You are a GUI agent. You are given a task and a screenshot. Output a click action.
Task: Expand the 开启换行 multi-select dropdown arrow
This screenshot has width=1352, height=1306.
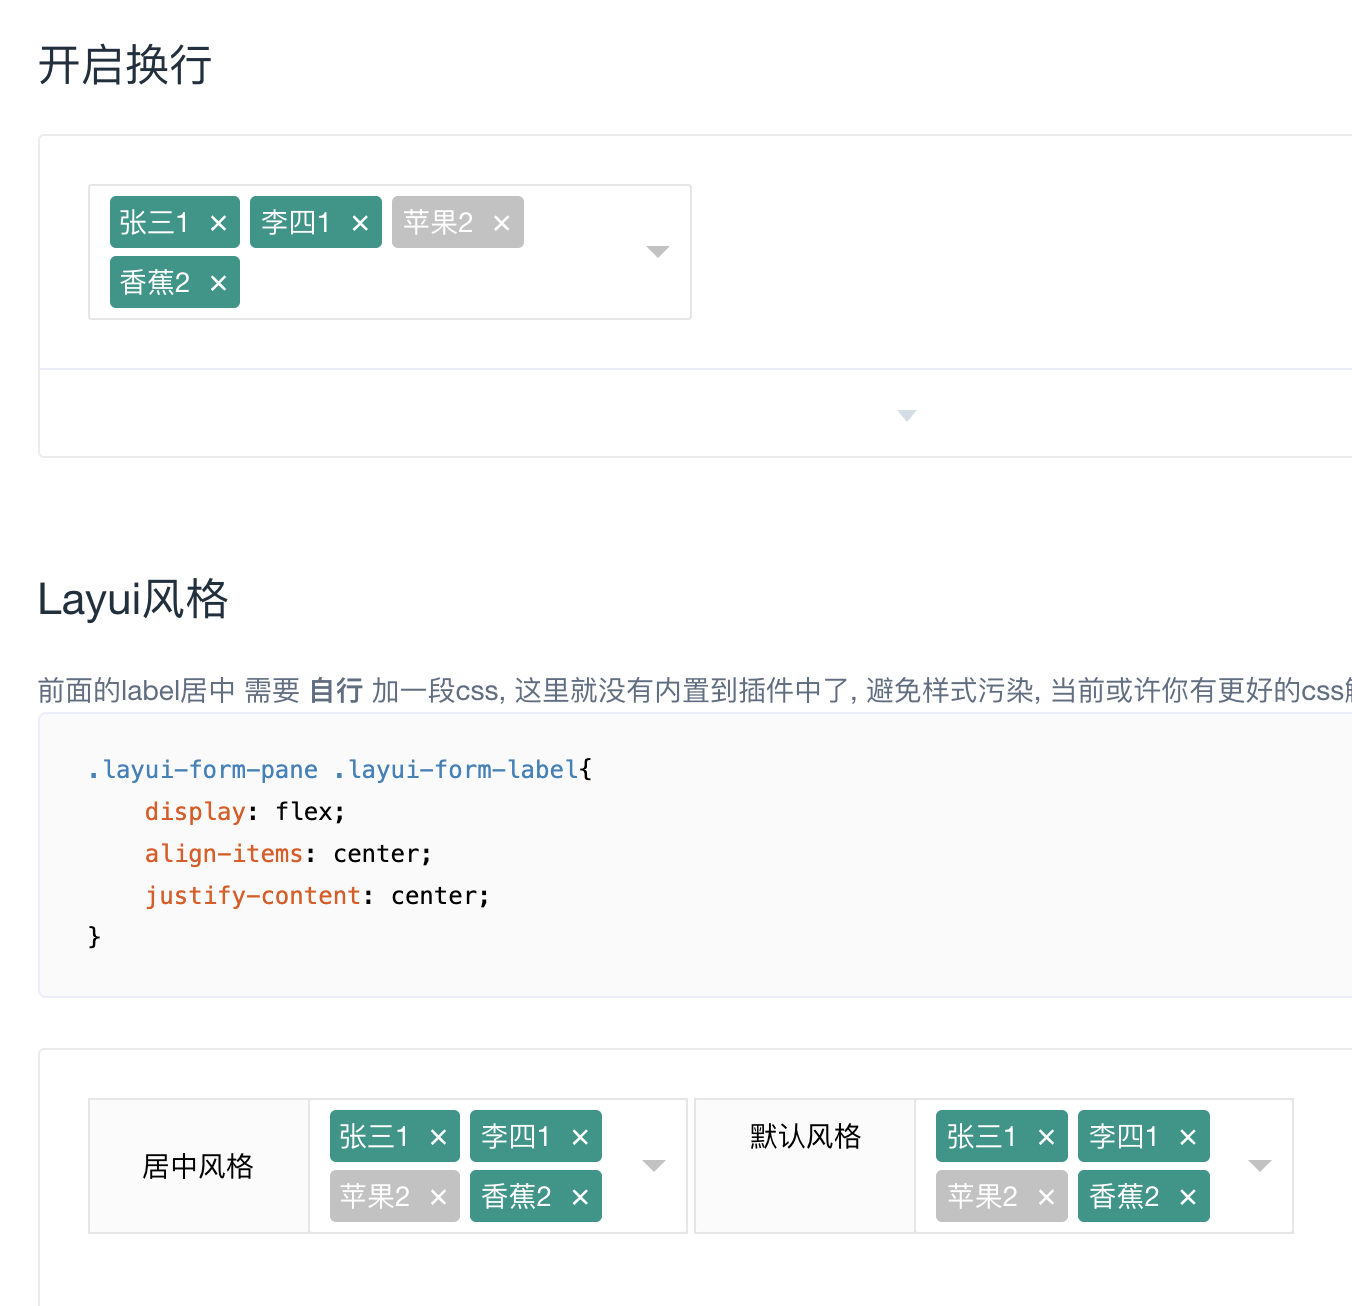pos(657,252)
